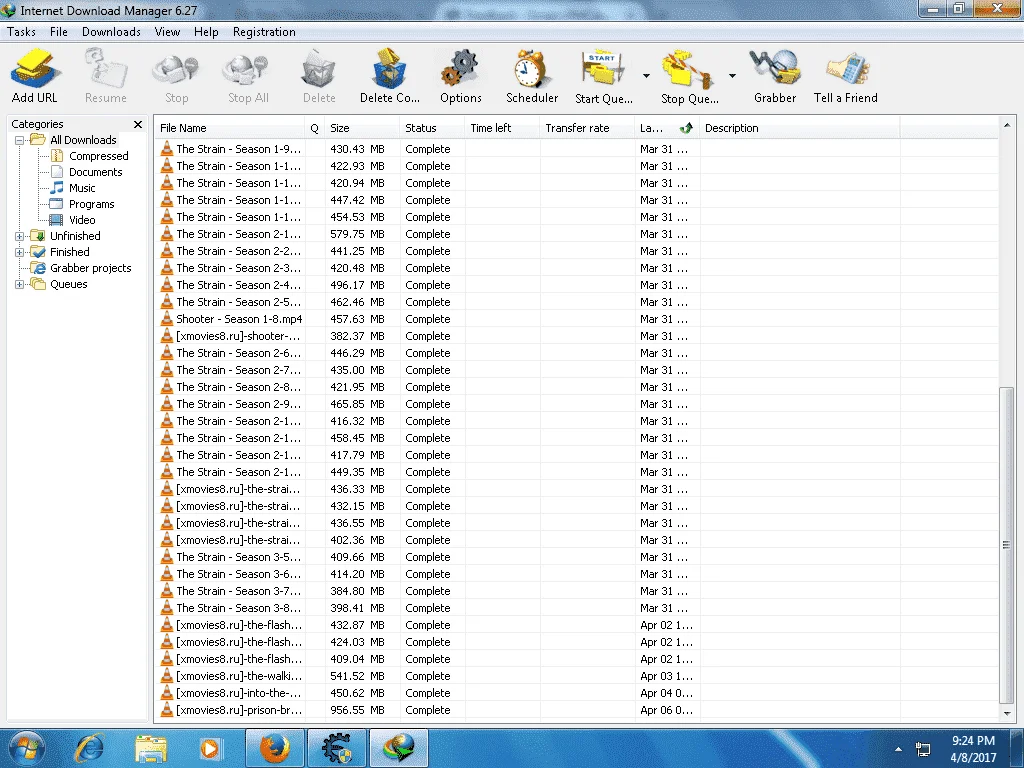Screen dimensions: 1024x768
Task: Select the Compressed category
Action: [99, 156]
